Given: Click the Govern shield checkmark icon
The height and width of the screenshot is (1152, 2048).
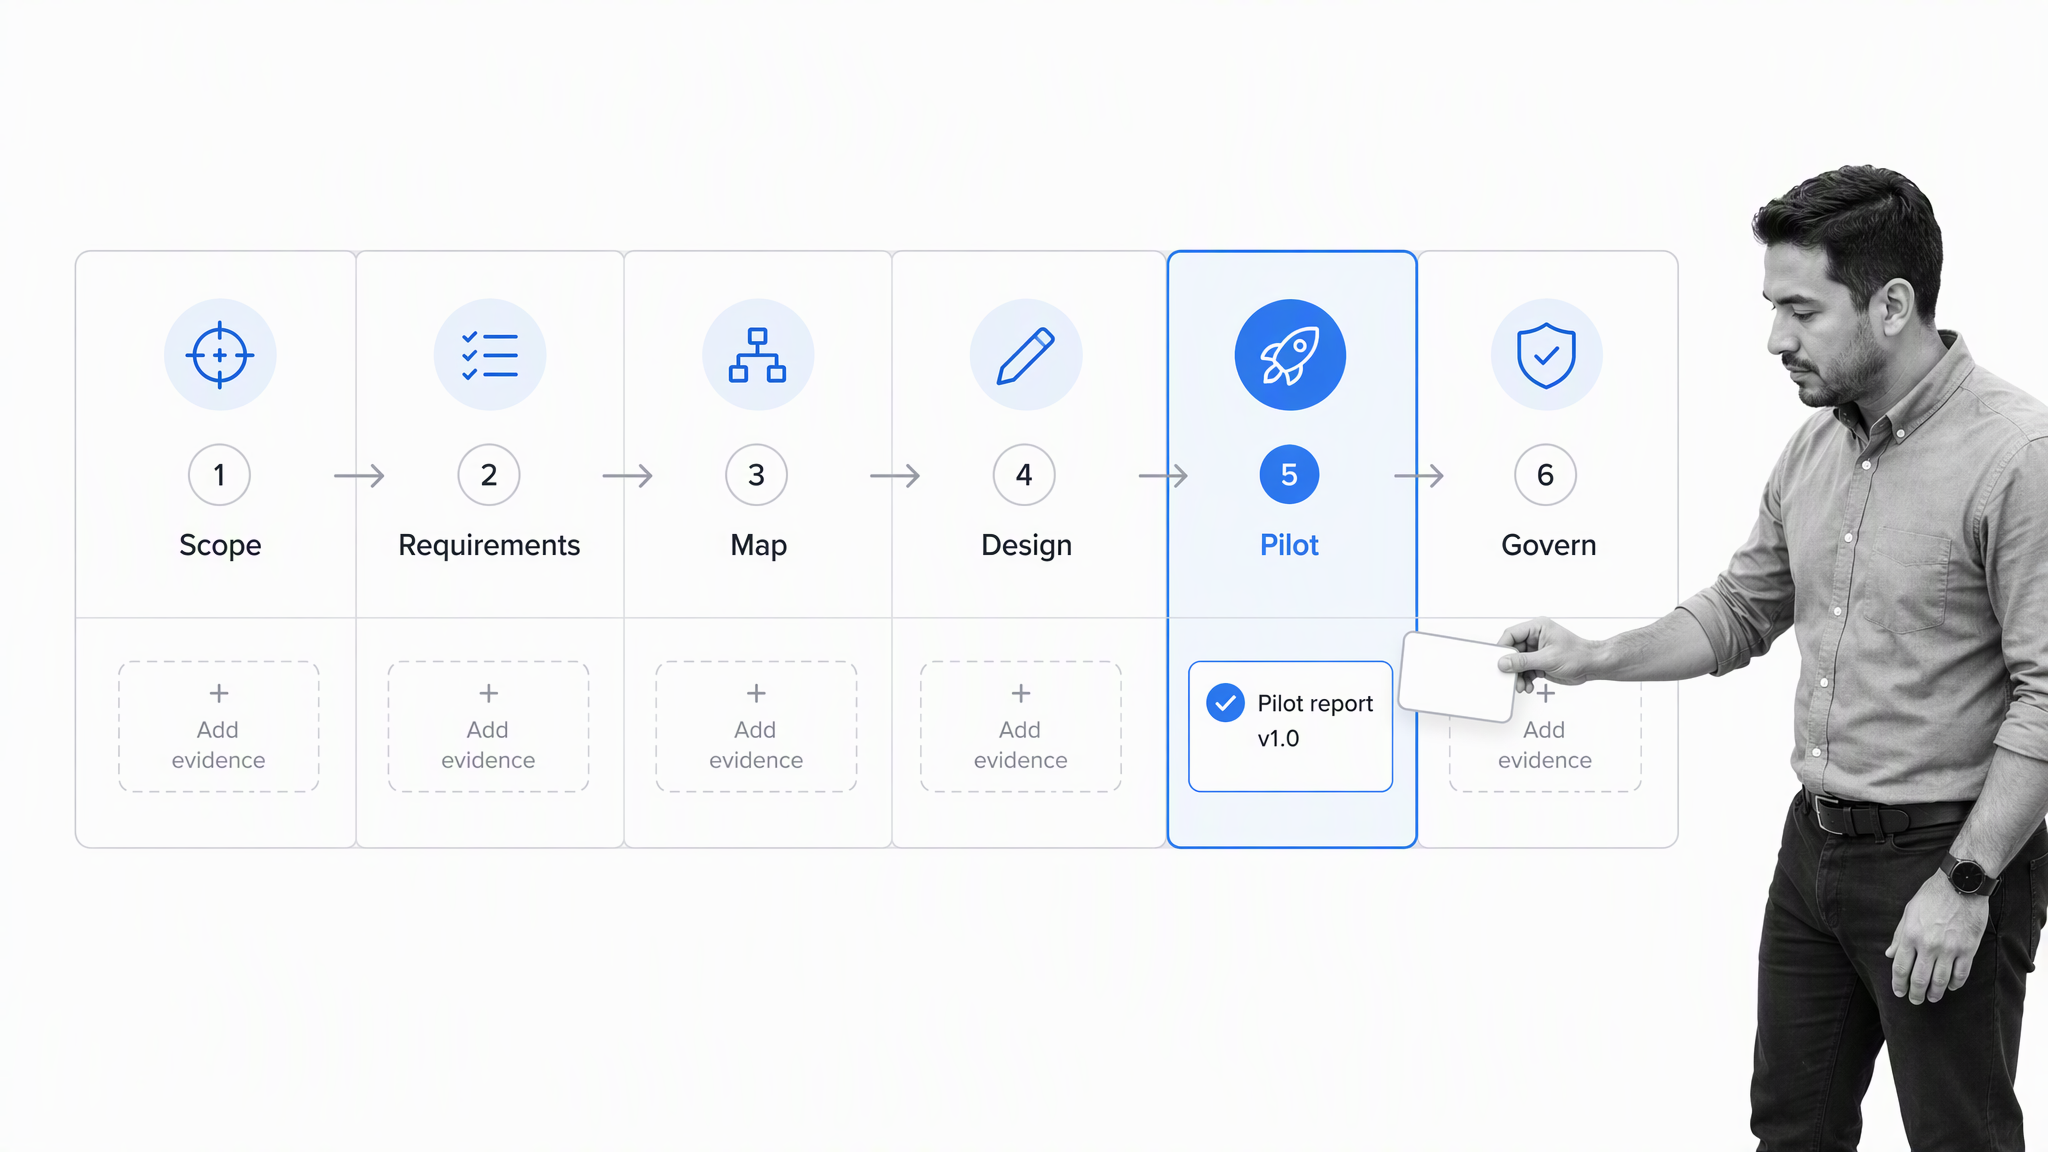Looking at the screenshot, I should pyautogui.click(x=1546, y=355).
